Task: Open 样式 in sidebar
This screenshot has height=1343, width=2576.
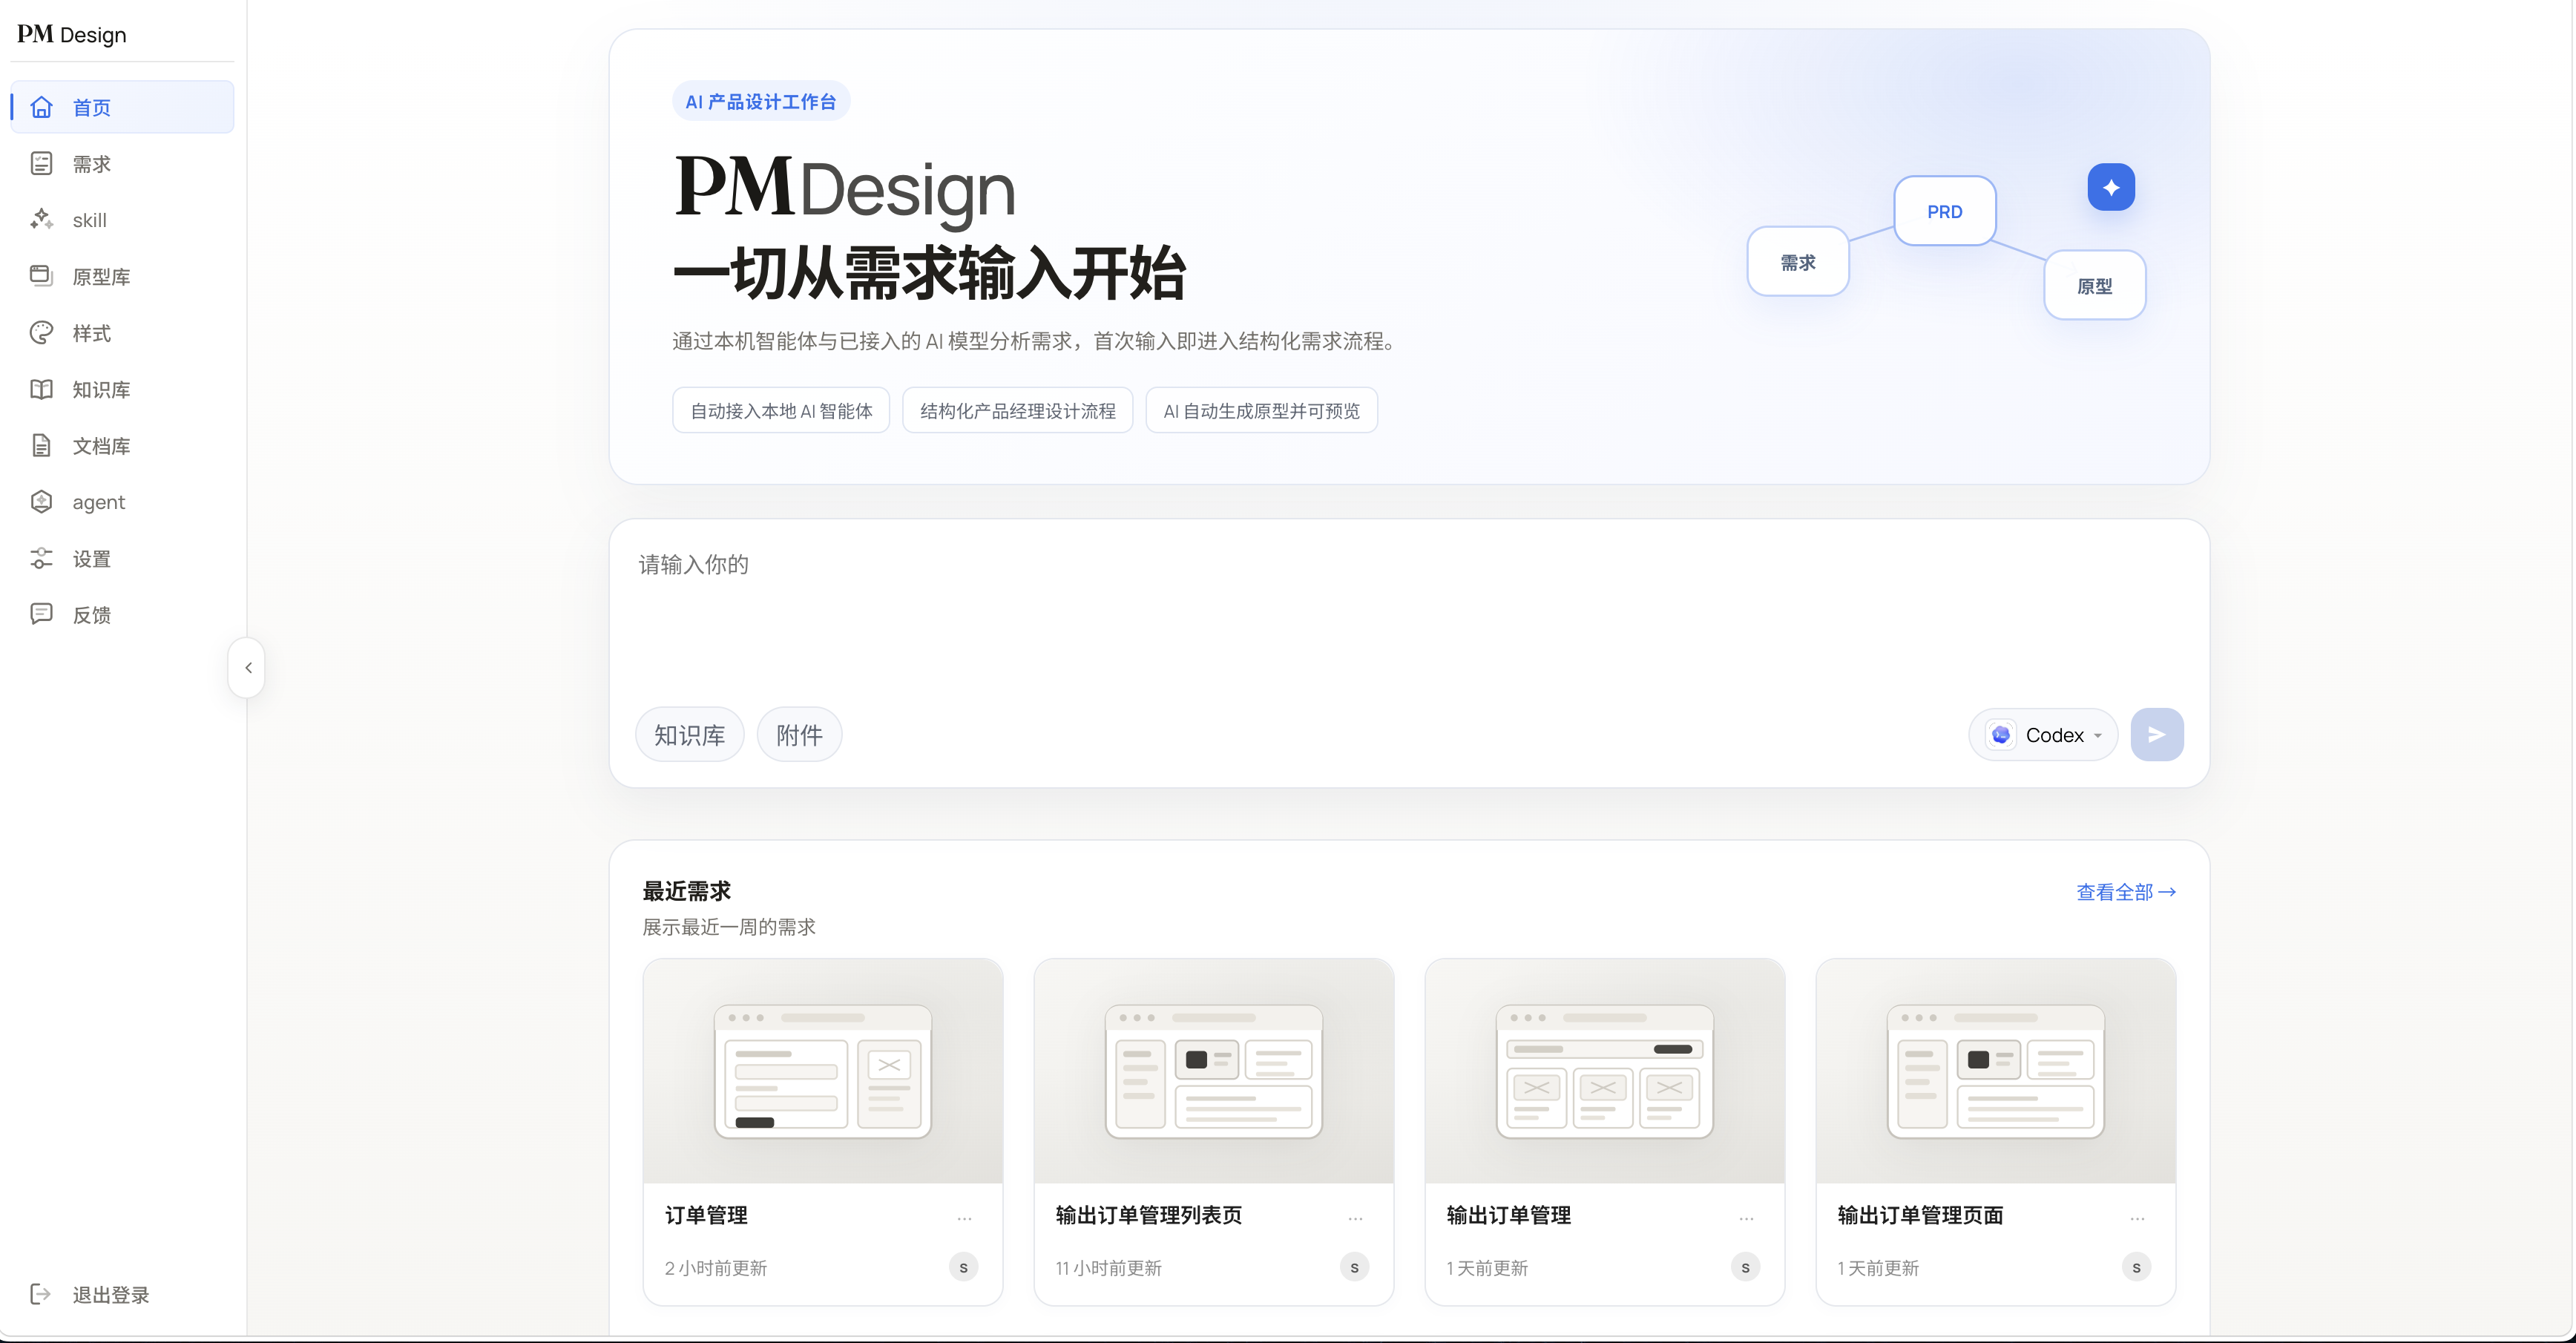Action: coord(122,333)
